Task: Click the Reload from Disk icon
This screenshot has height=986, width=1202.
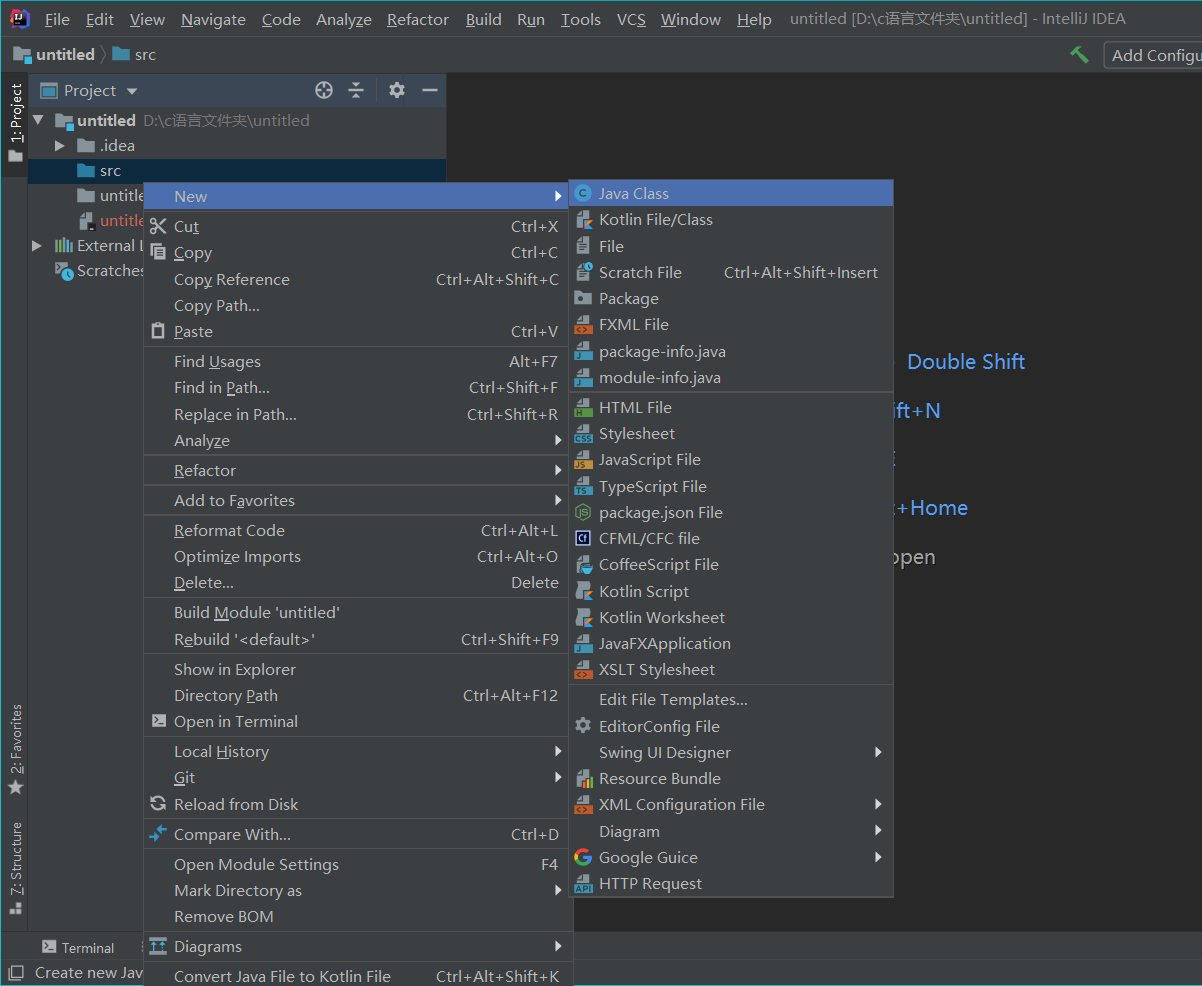Action: coord(158,804)
